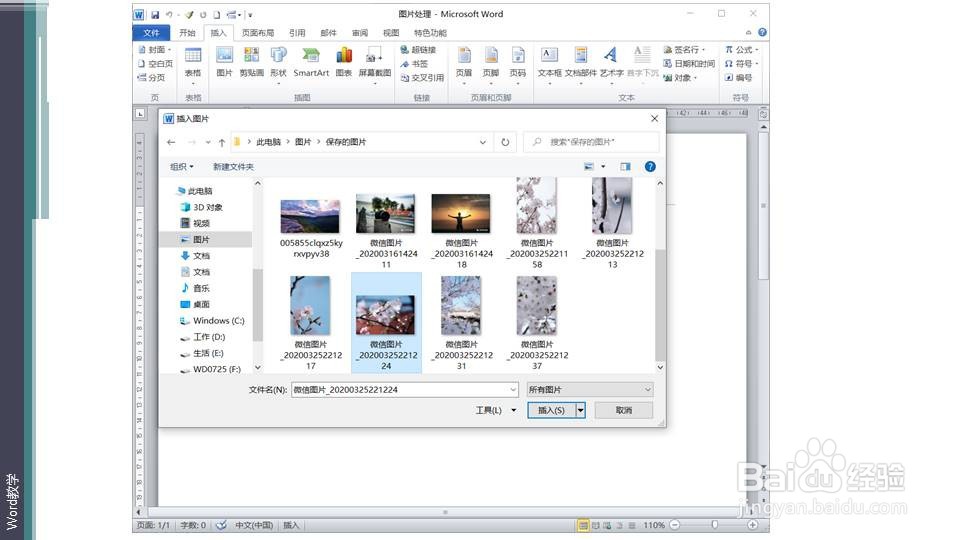Open the 页面布局 ribbon tab

click(258, 32)
